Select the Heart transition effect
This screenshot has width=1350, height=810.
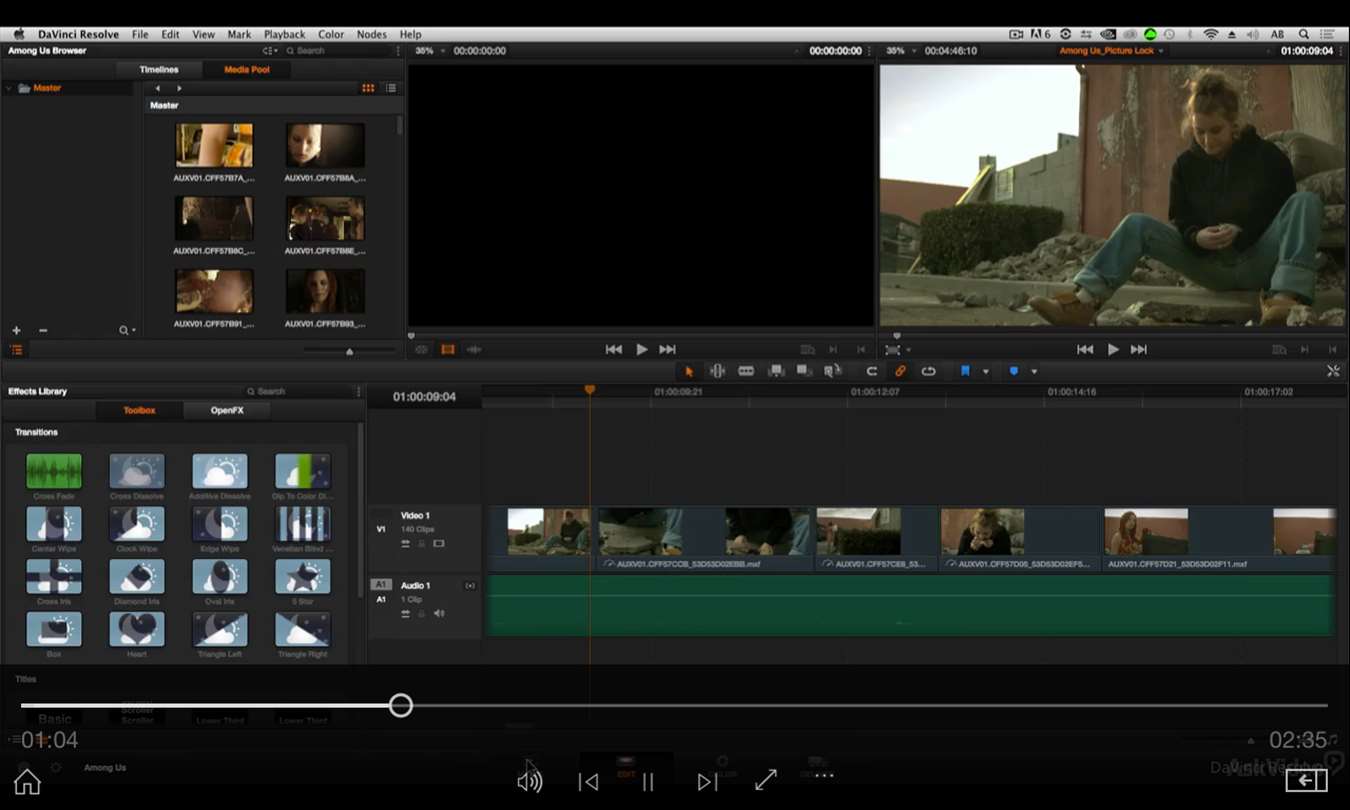pos(137,630)
